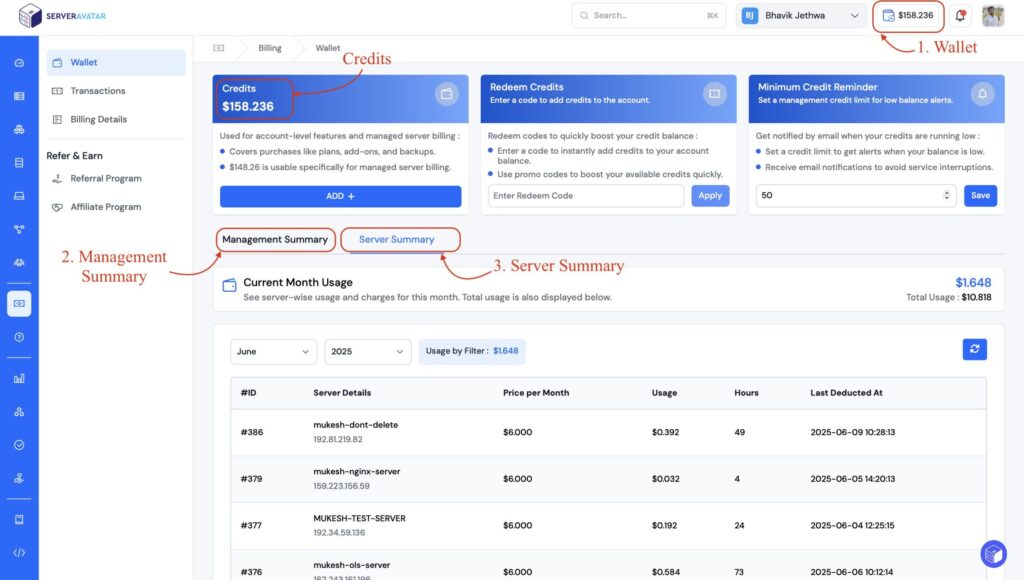This screenshot has width=1024, height=580.
Task: Click ID #377 cell
Action: point(251,525)
